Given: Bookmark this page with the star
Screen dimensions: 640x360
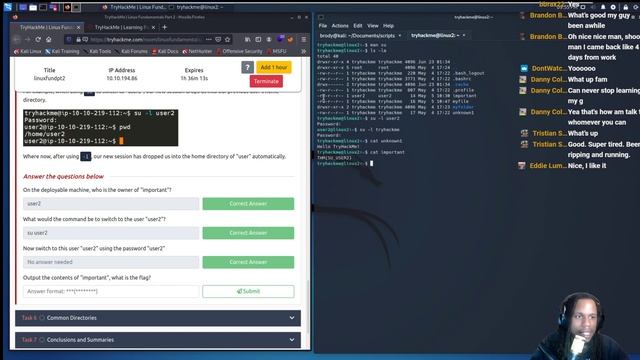Looking at the screenshot, I should [x=228, y=40].
